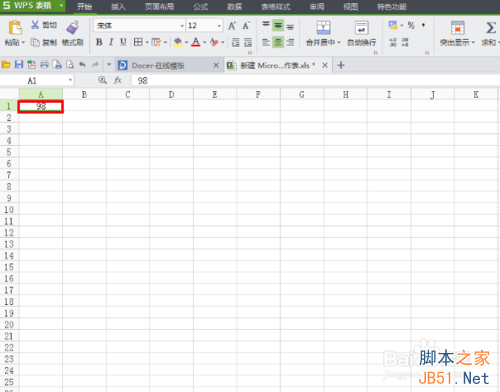Viewport: 500px width, 392px height.
Task: Open the 审阅 ribbon tab
Action: tap(317, 7)
